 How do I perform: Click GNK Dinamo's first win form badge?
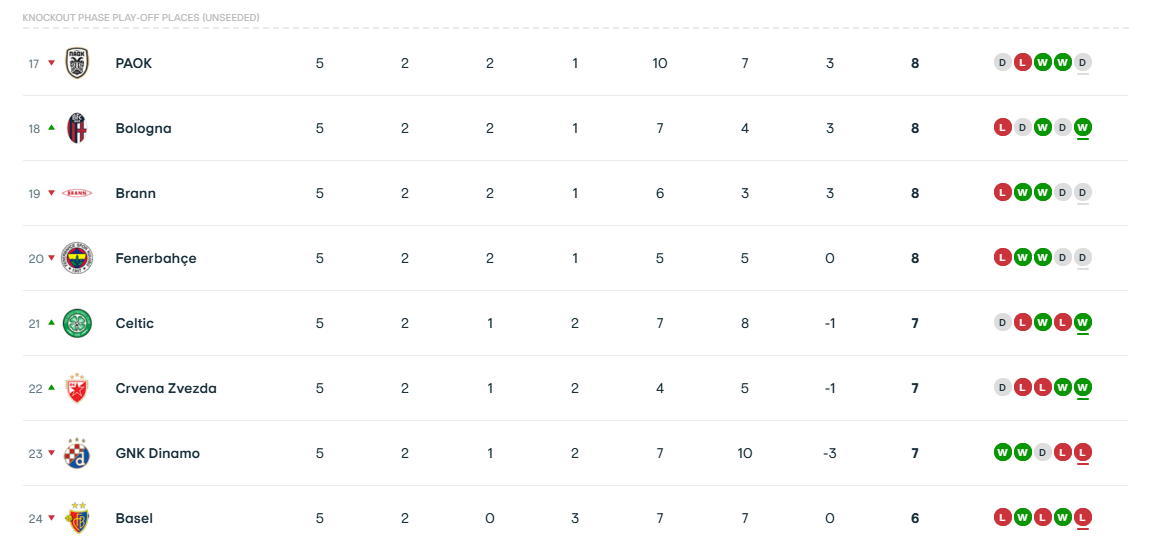pyautogui.click(x=1002, y=453)
